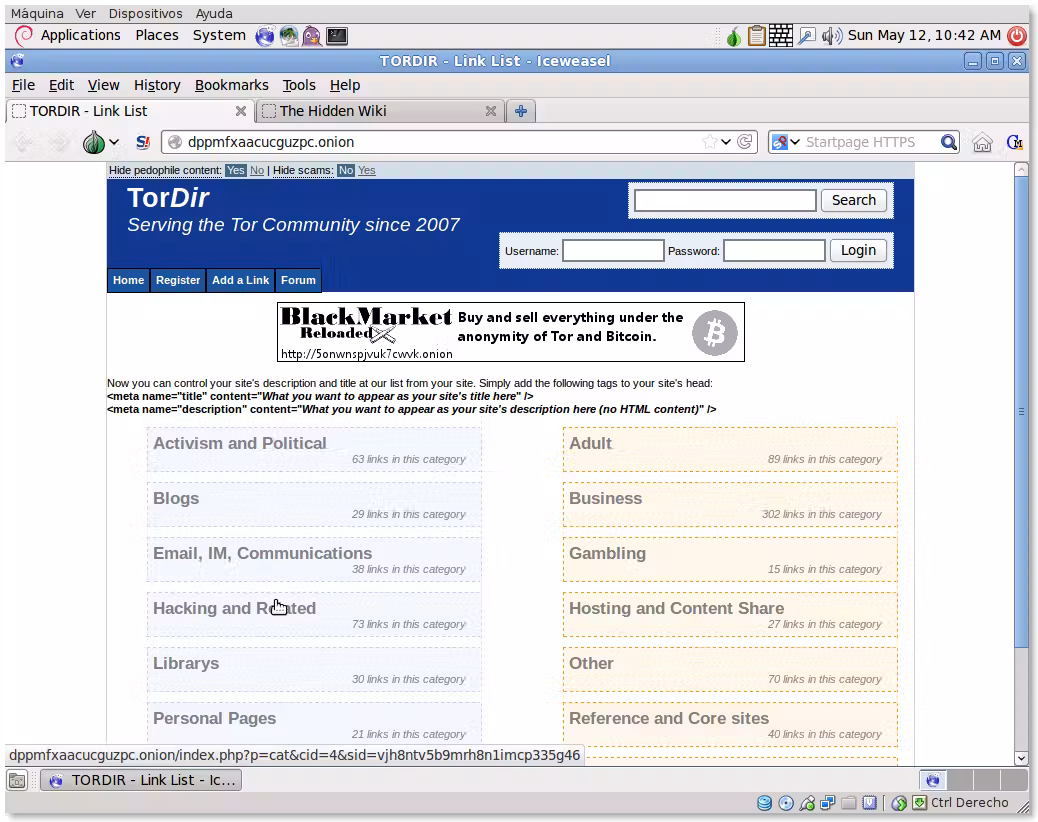Open the Register page link
Screen dimensions: 1038x822
point(177,280)
